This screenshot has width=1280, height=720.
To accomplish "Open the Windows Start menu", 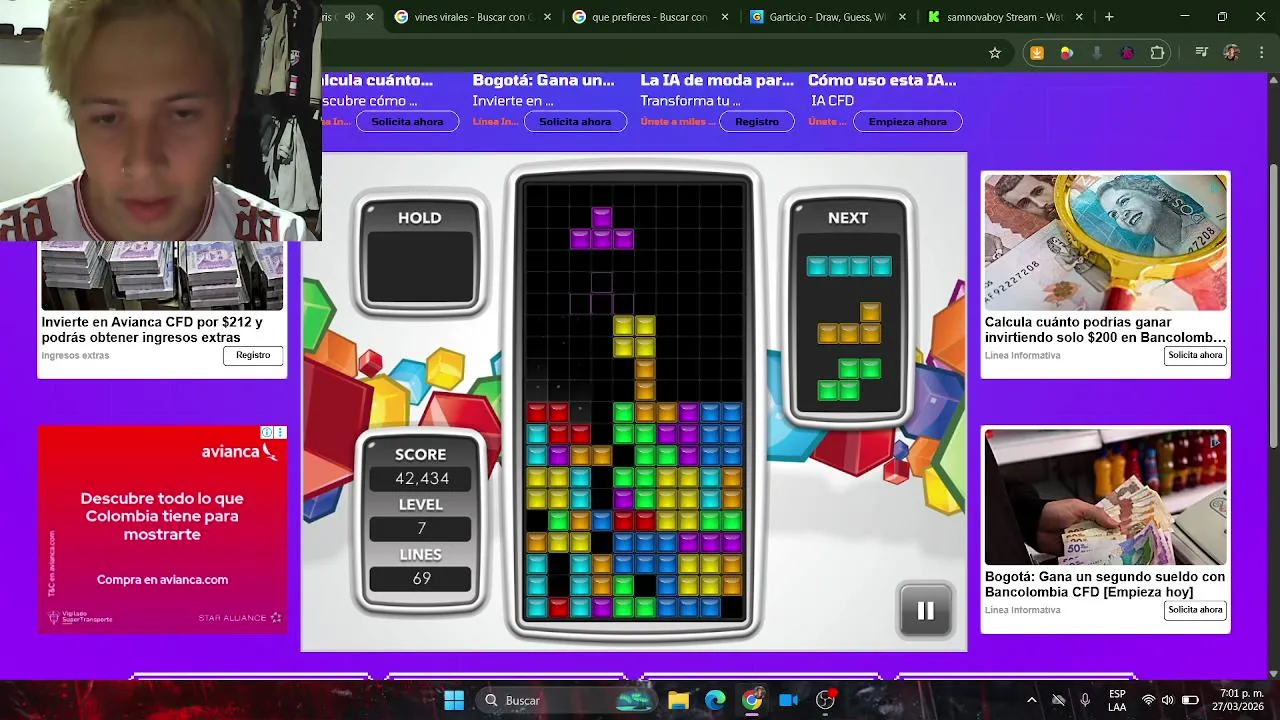I will [x=453, y=700].
